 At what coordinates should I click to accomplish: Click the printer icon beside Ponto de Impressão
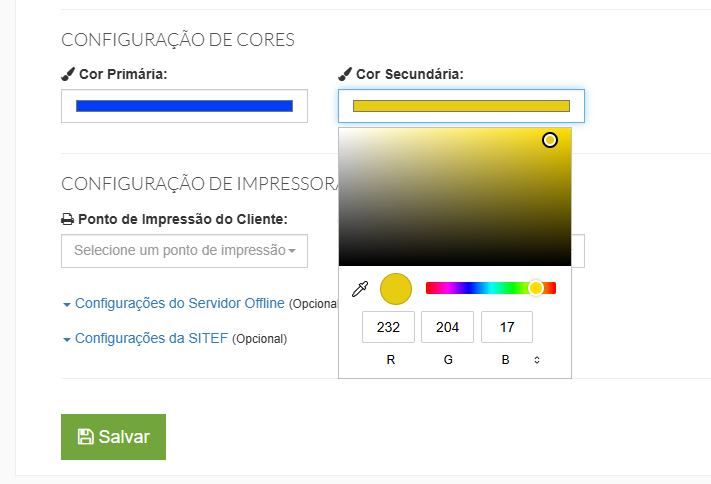pos(68,220)
